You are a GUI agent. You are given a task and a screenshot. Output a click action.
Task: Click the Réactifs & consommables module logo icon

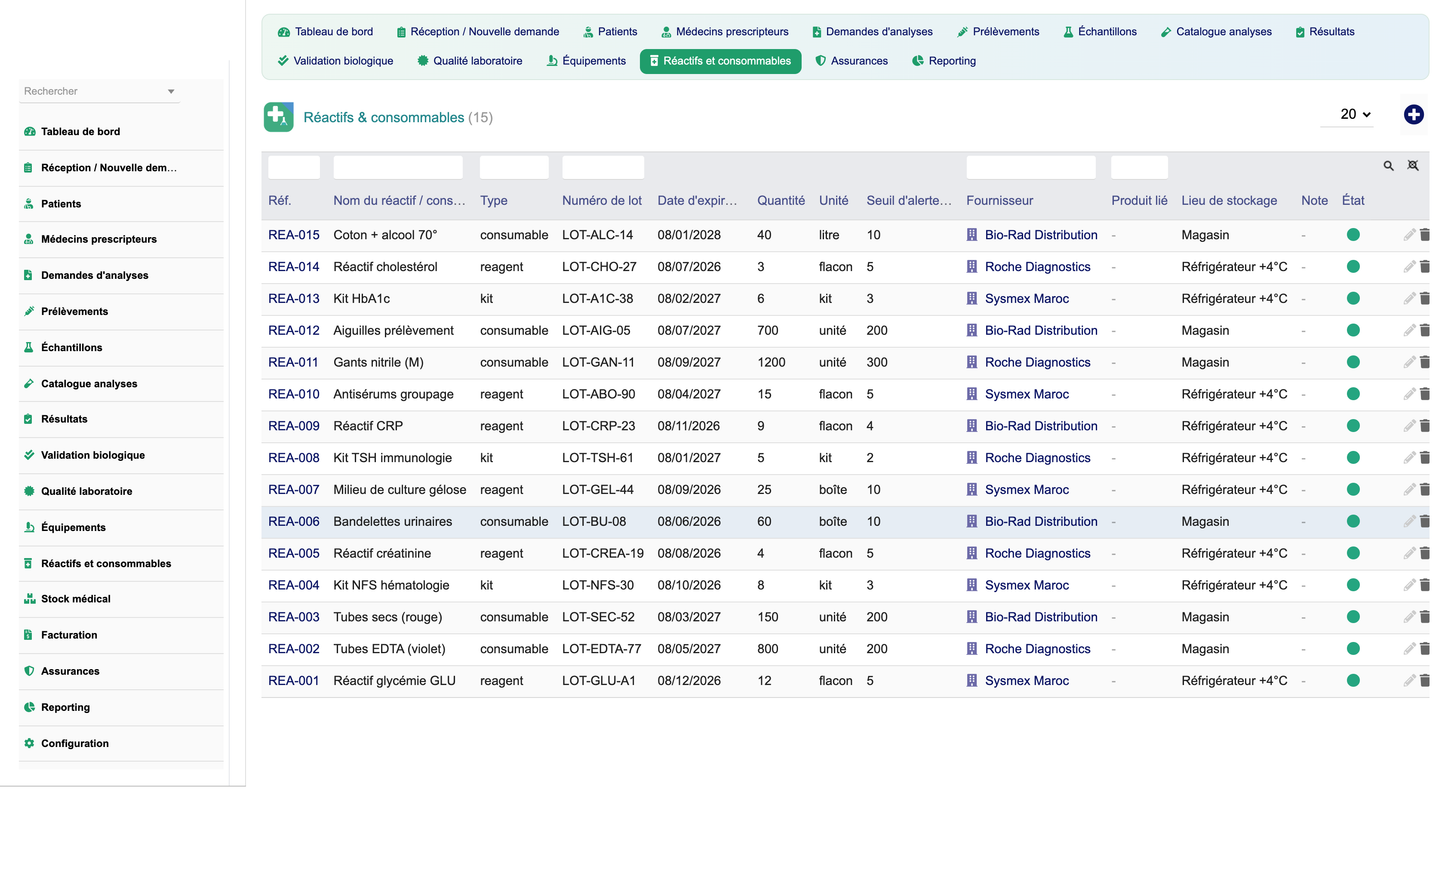[279, 117]
